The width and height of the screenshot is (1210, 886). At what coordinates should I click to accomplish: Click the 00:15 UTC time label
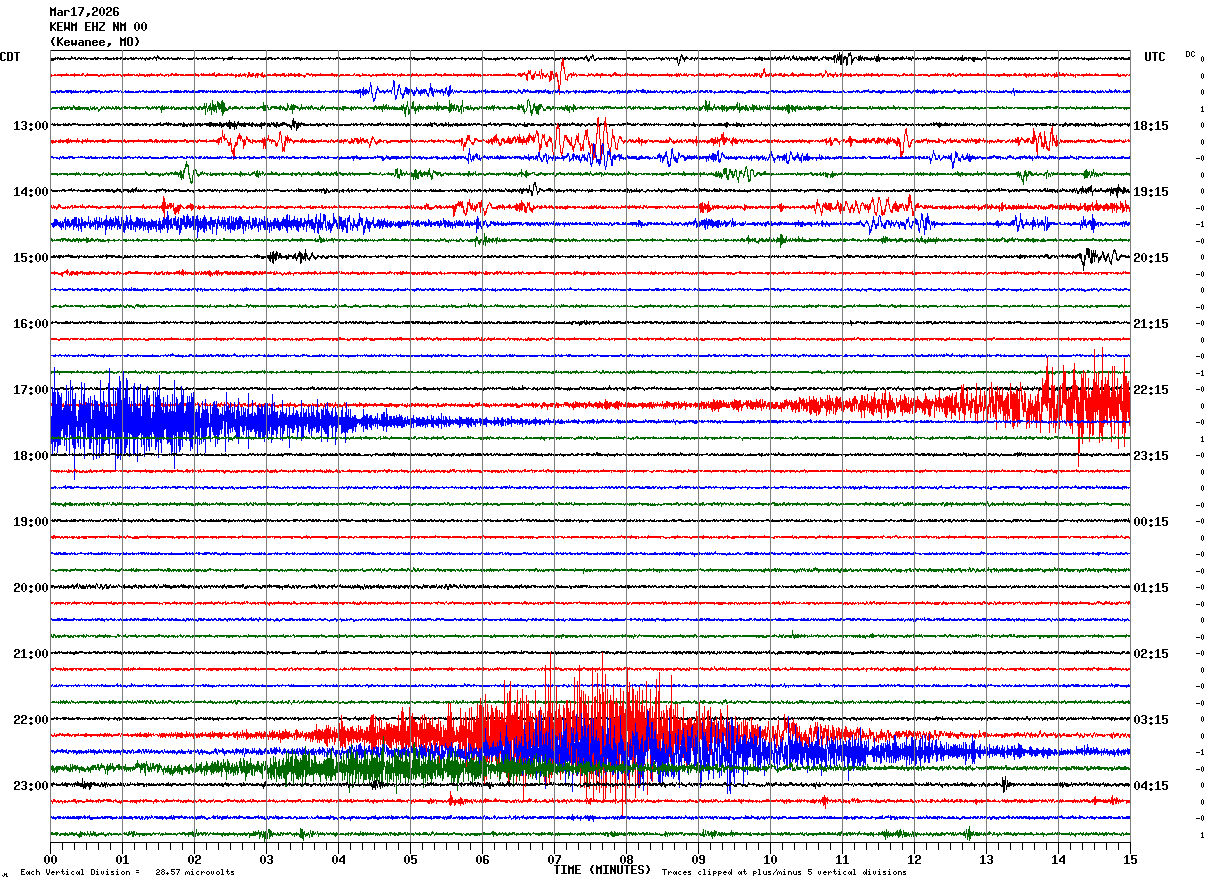1151,521
